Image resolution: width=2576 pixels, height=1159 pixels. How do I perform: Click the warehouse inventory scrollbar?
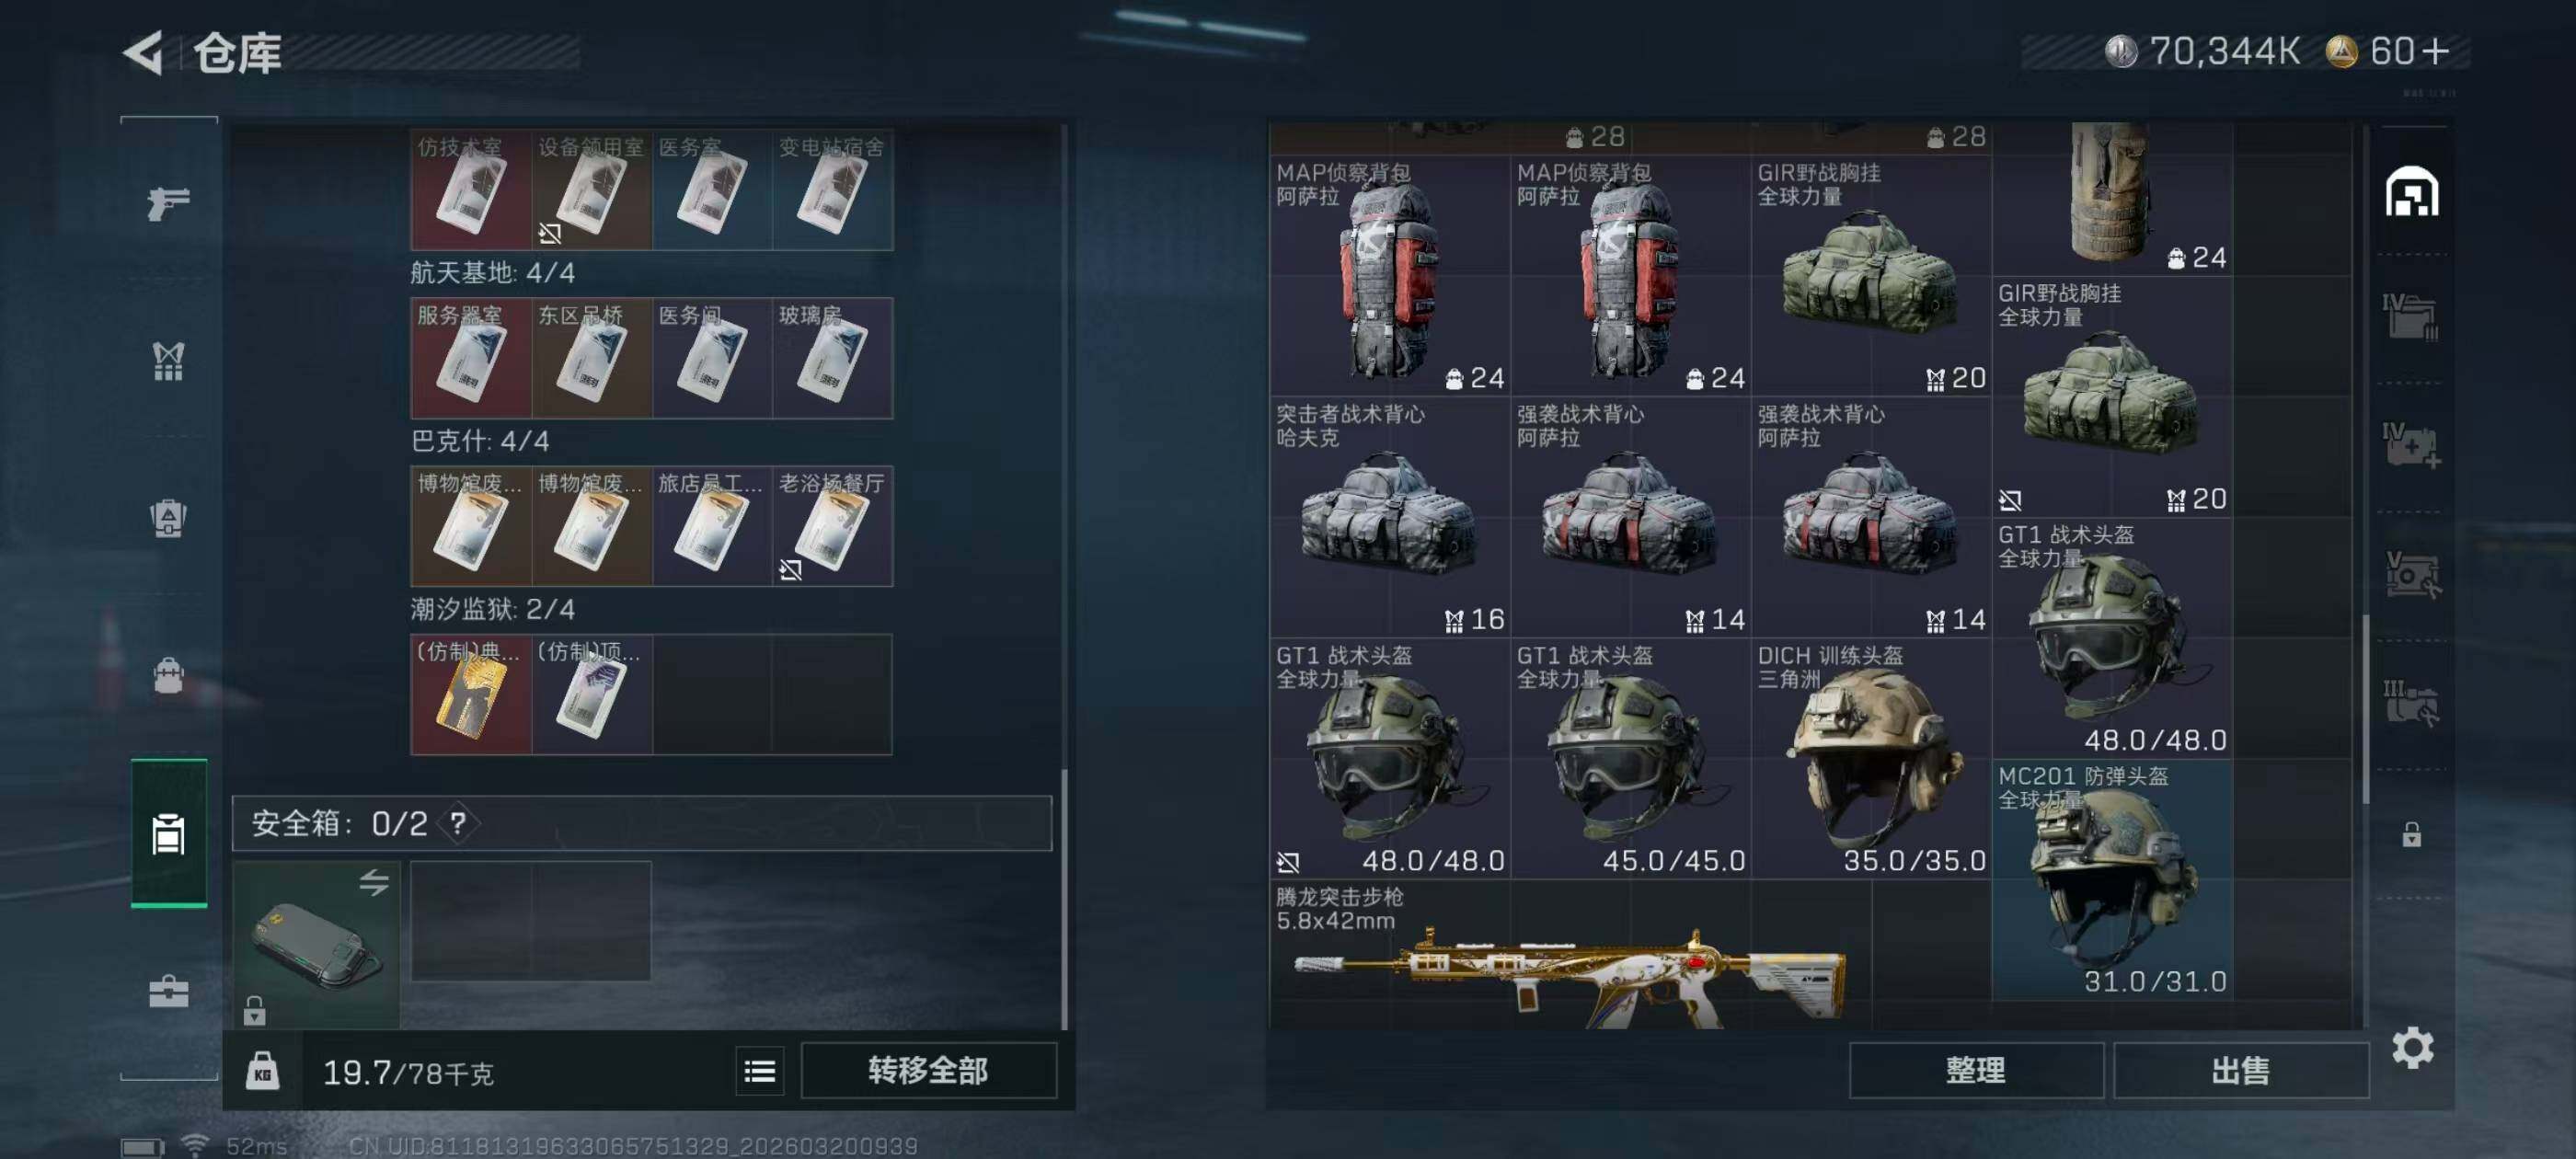point(2365,709)
